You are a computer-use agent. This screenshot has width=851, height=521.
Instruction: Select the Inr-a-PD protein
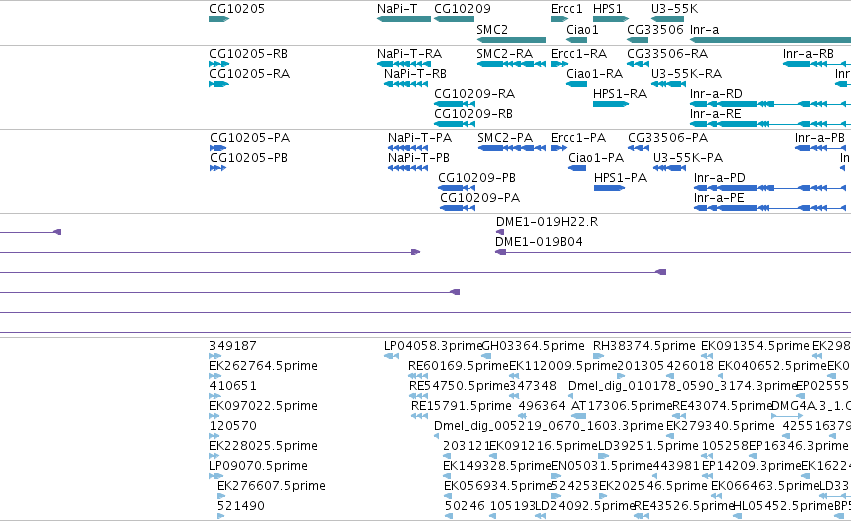(770, 188)
